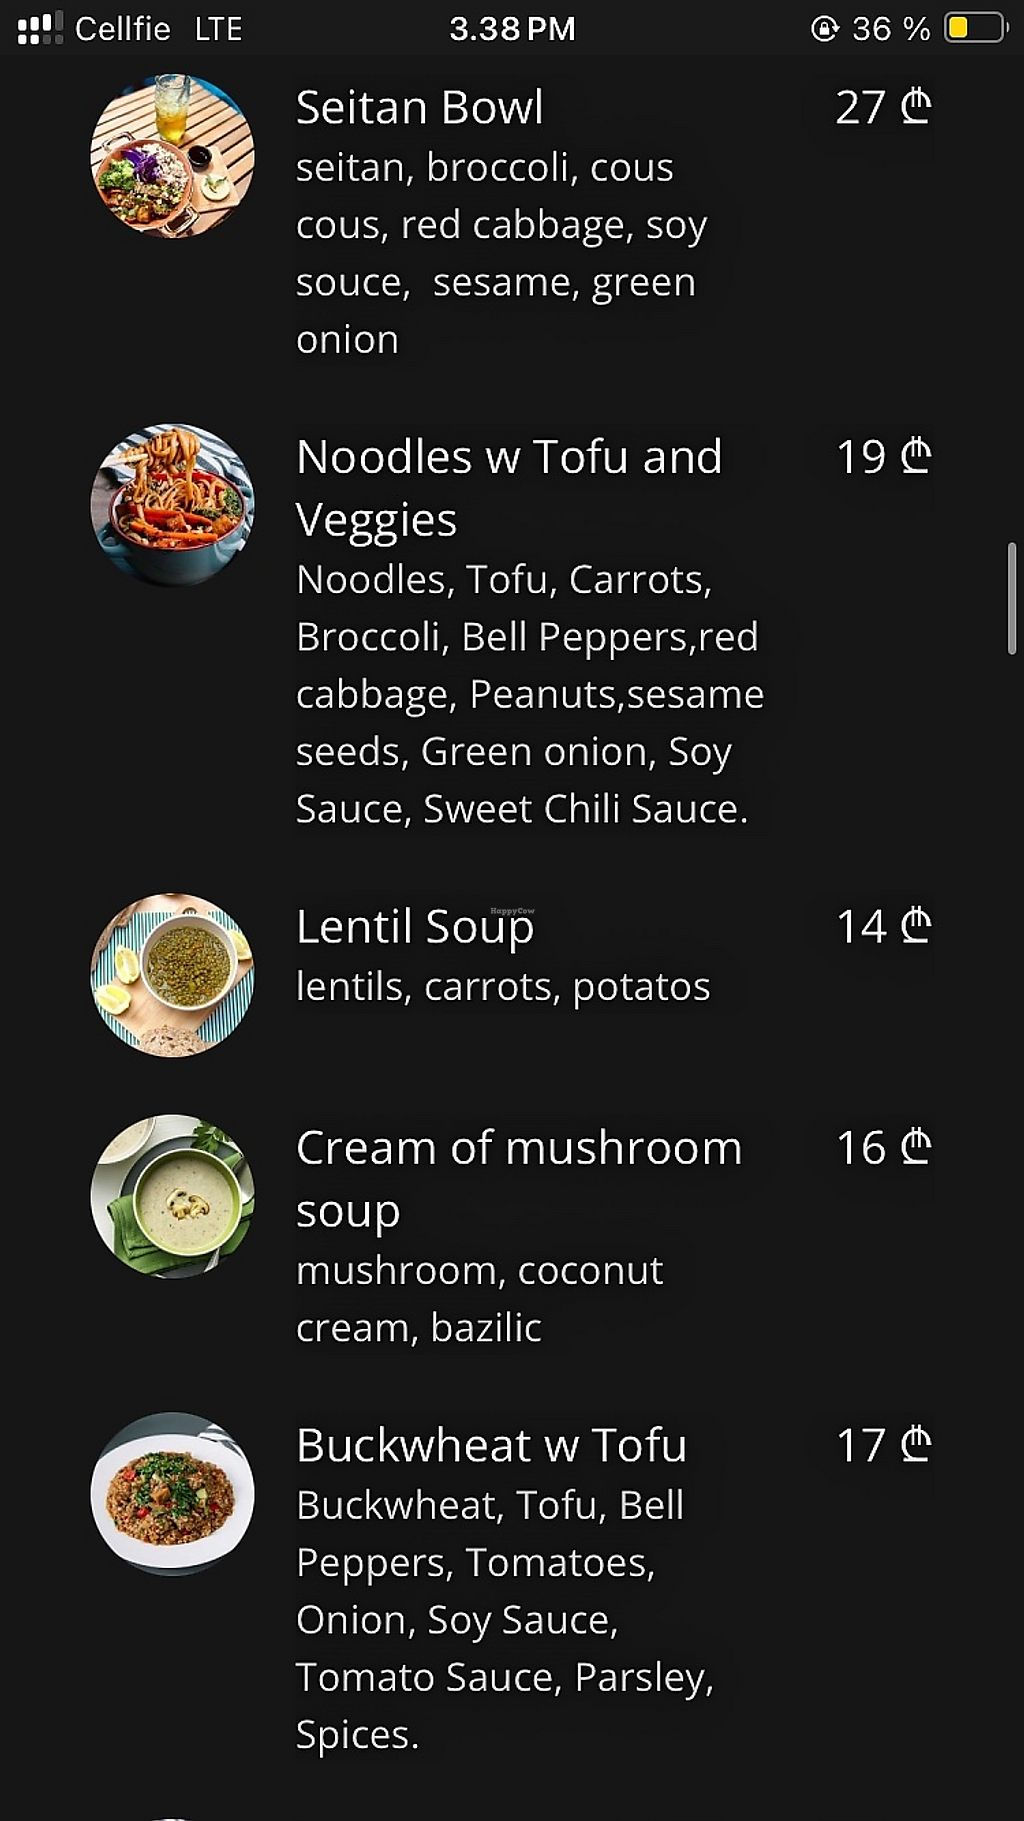
Task: Select the Lentil Soup title
Action: [415, 927]
